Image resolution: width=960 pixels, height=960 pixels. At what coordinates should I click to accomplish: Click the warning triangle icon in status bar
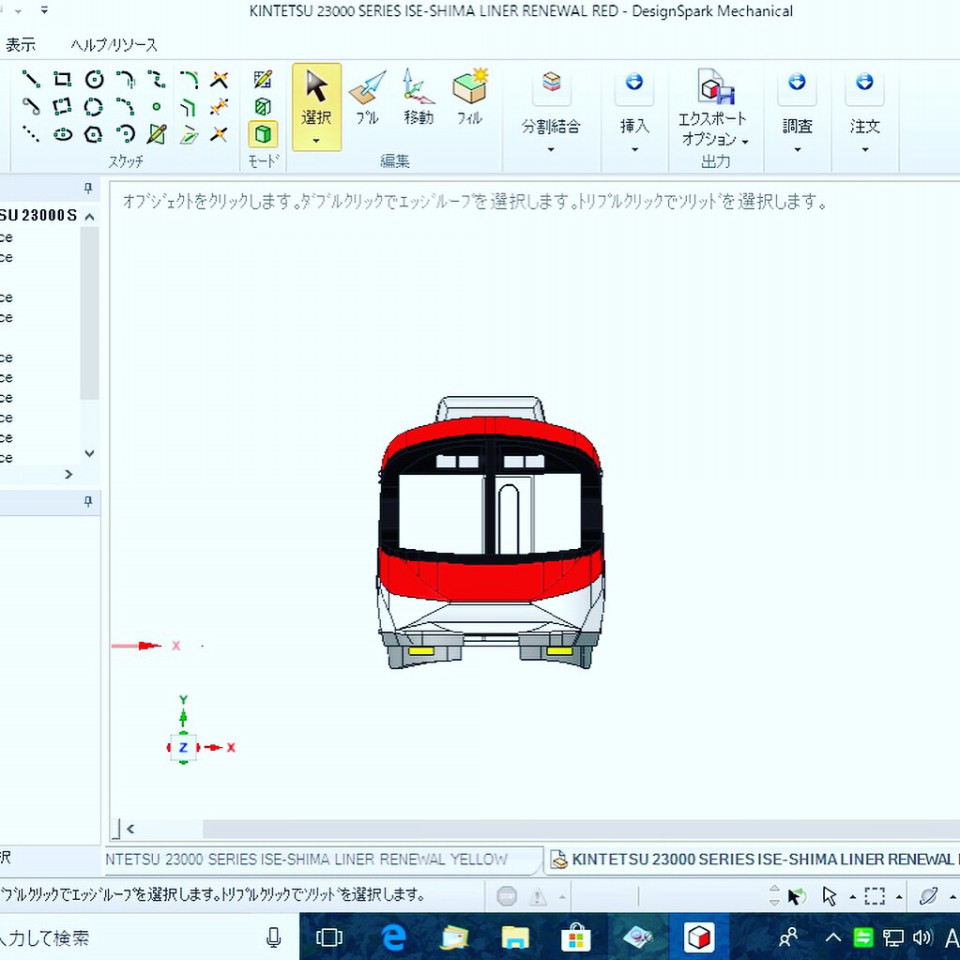(538, 897)
